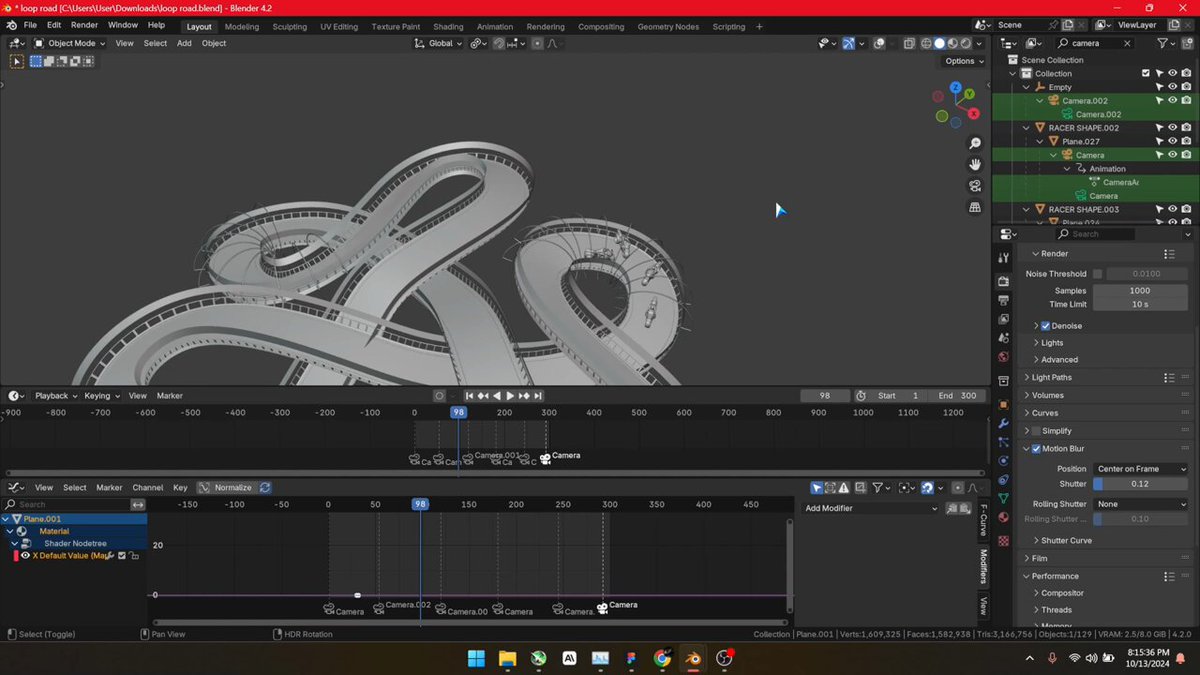
Task: Toggle Collection exclude checkbox in outliner
Action: 1146,73
